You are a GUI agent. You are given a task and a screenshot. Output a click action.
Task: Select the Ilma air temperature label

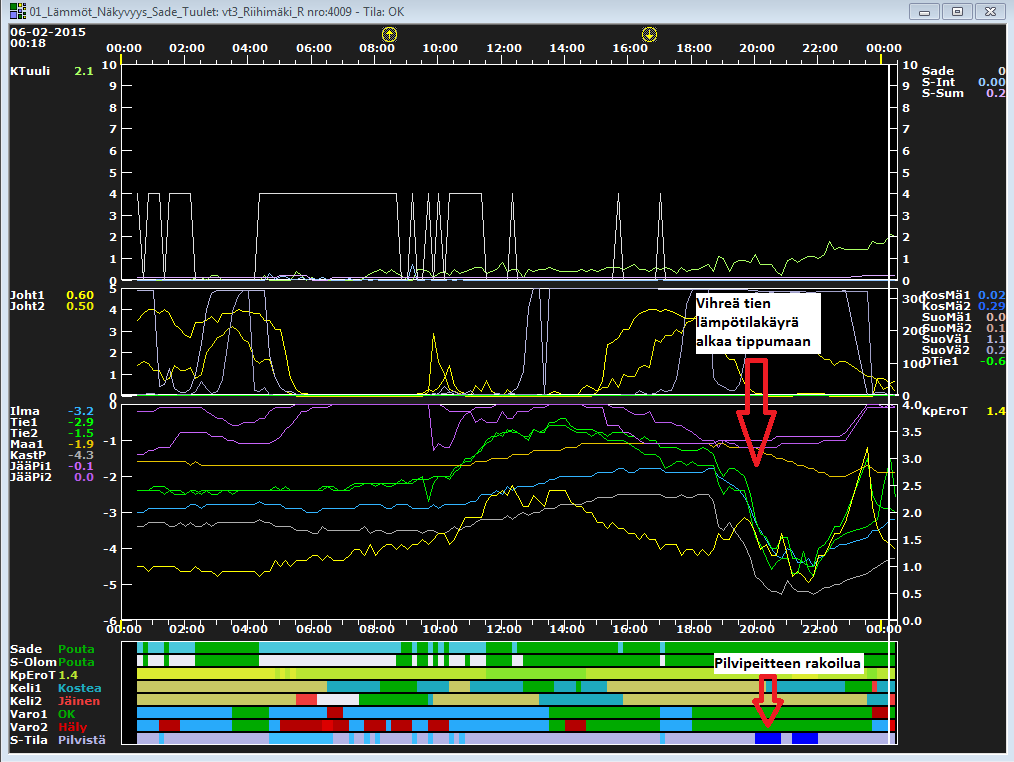click(x=25, y=411)
